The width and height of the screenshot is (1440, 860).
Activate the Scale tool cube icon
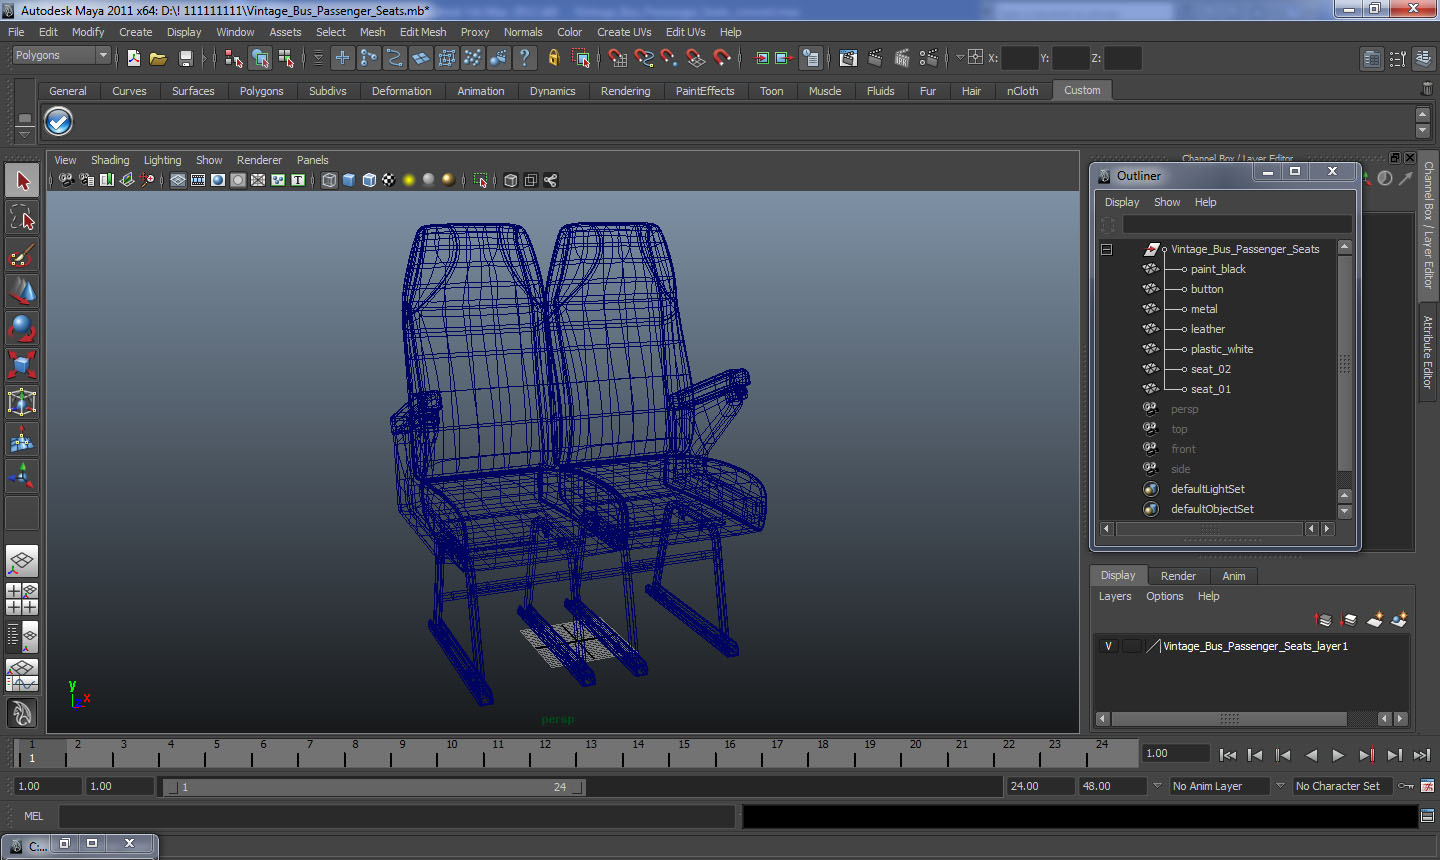(22, 366)
